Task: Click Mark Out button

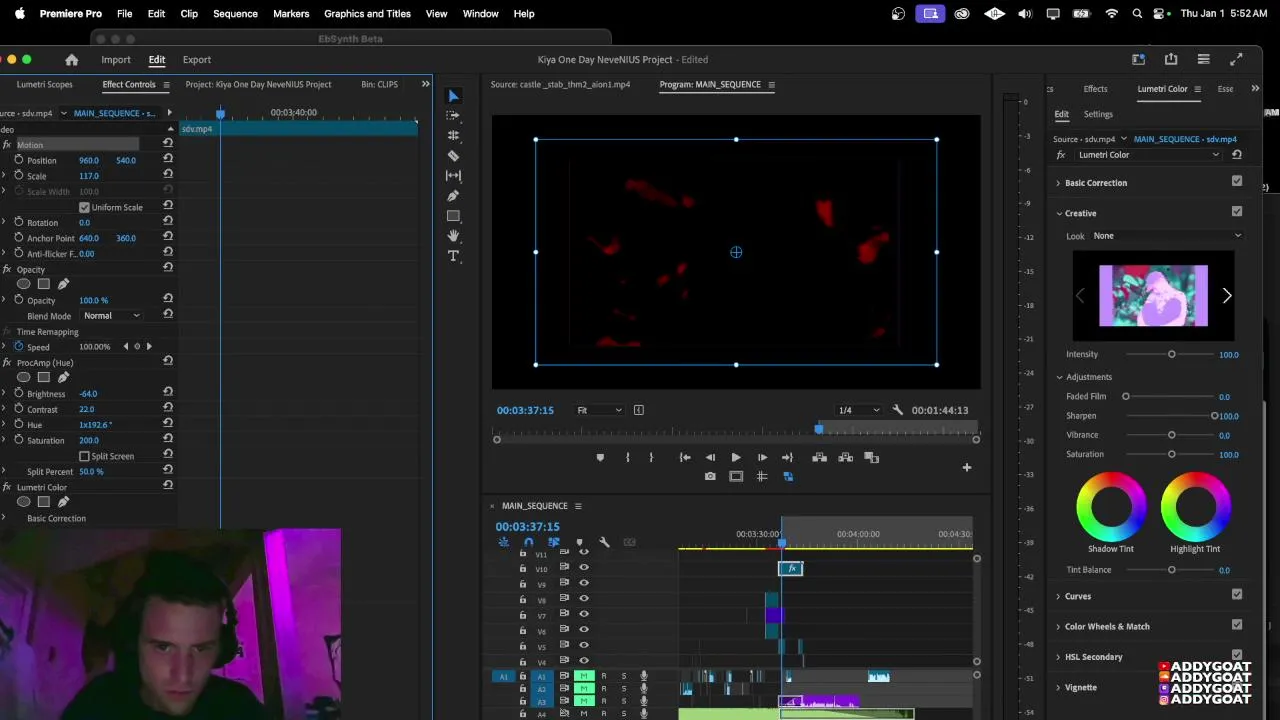Action: pos(651,458)
